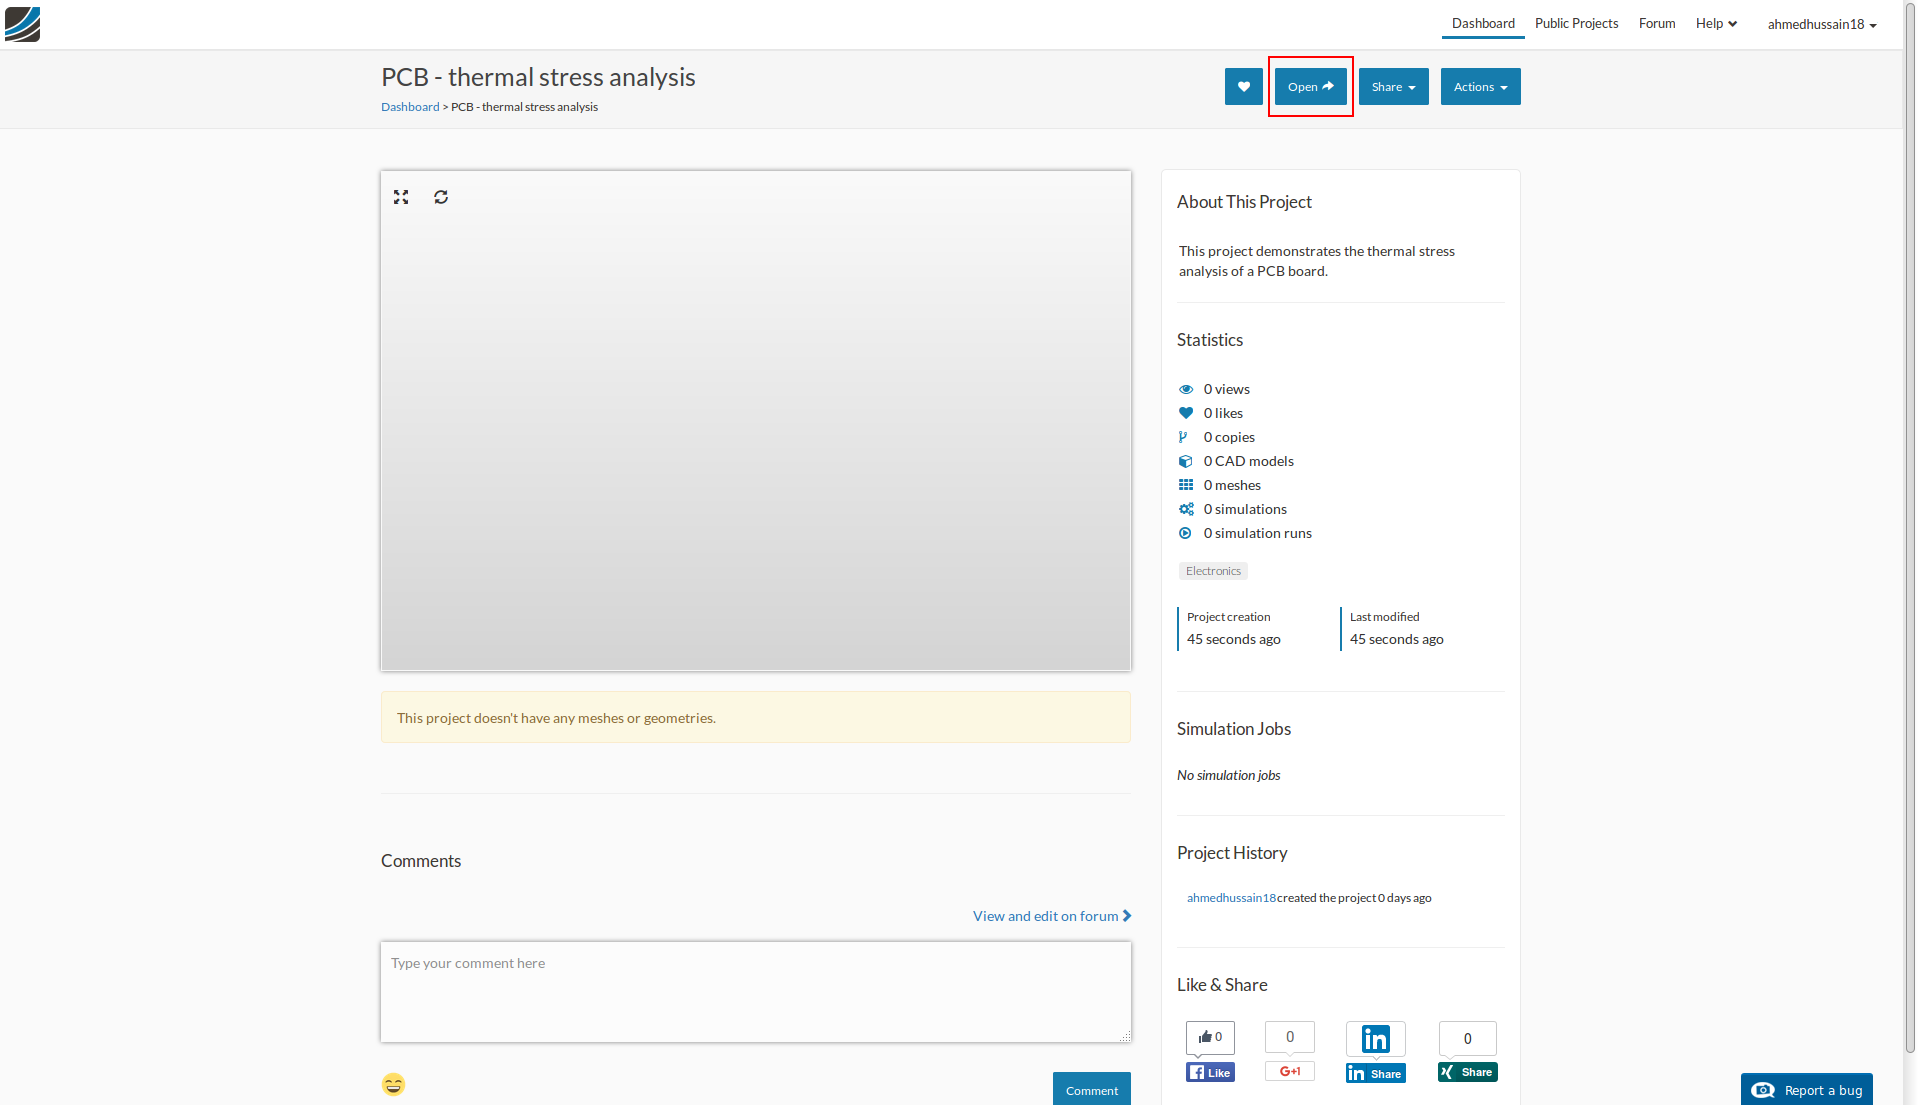Click the likes heart statistic icon
This screenshot has height=1105, width=1918.
(x=1186, y=413)
